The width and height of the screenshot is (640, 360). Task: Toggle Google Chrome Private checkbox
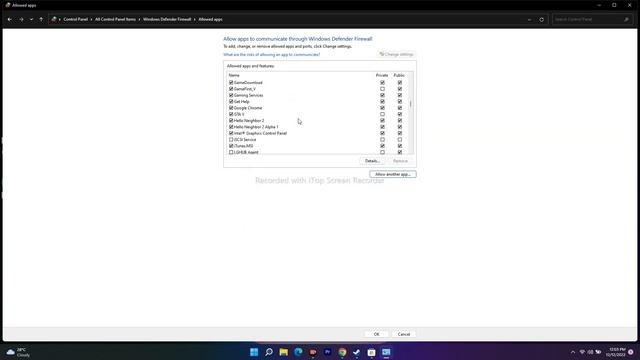click(382, 108)
